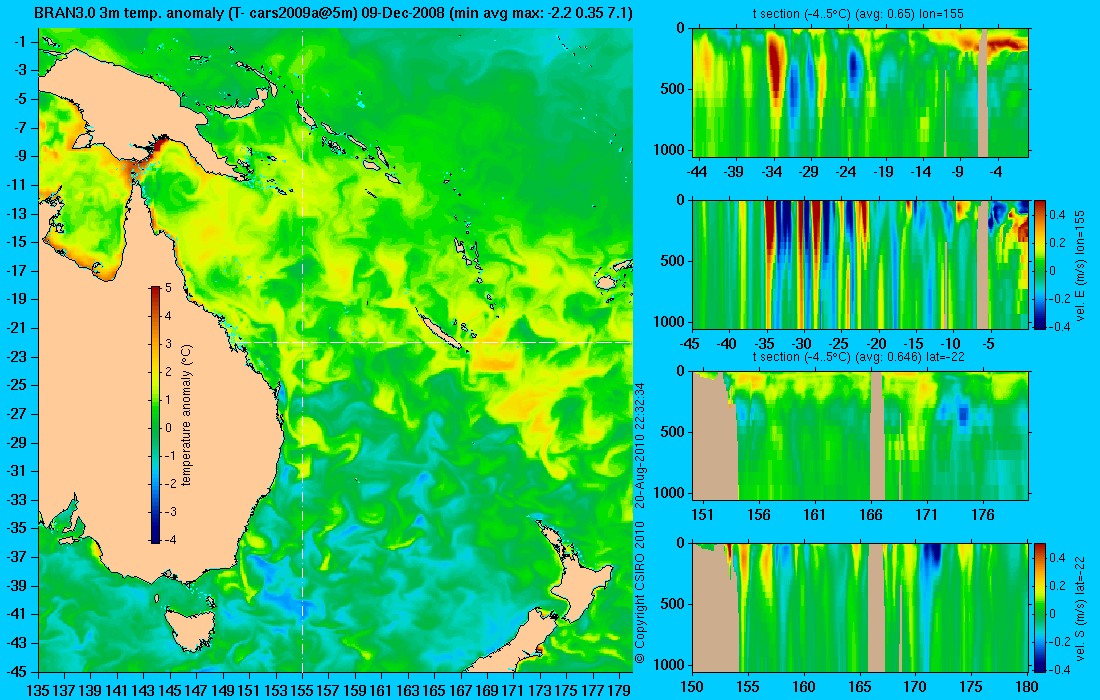Image resolution: width=1100 pixels, height=700 pixels.
Task: Click the 'temperature anomaly (°C)' colorbar label
Action: (187, 415)
